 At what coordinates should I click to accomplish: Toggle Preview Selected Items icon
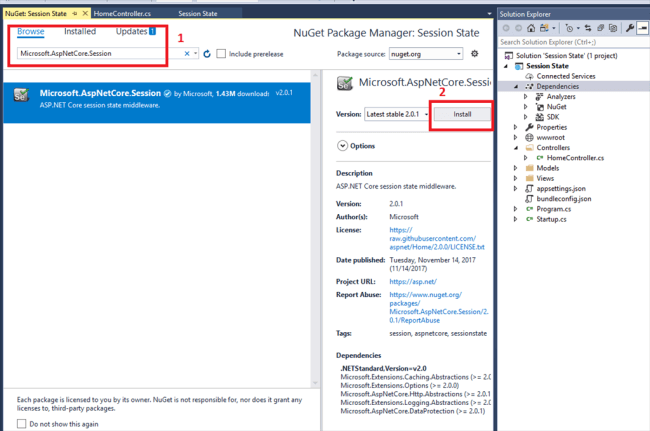point(642,28)
